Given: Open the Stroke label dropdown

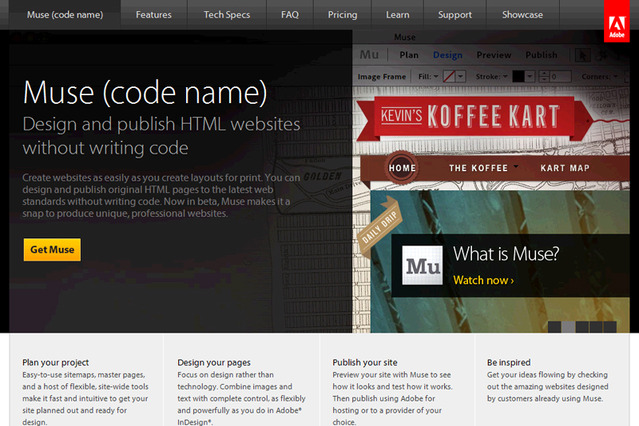Looking at the screenshot, I should tap(491, 76).
